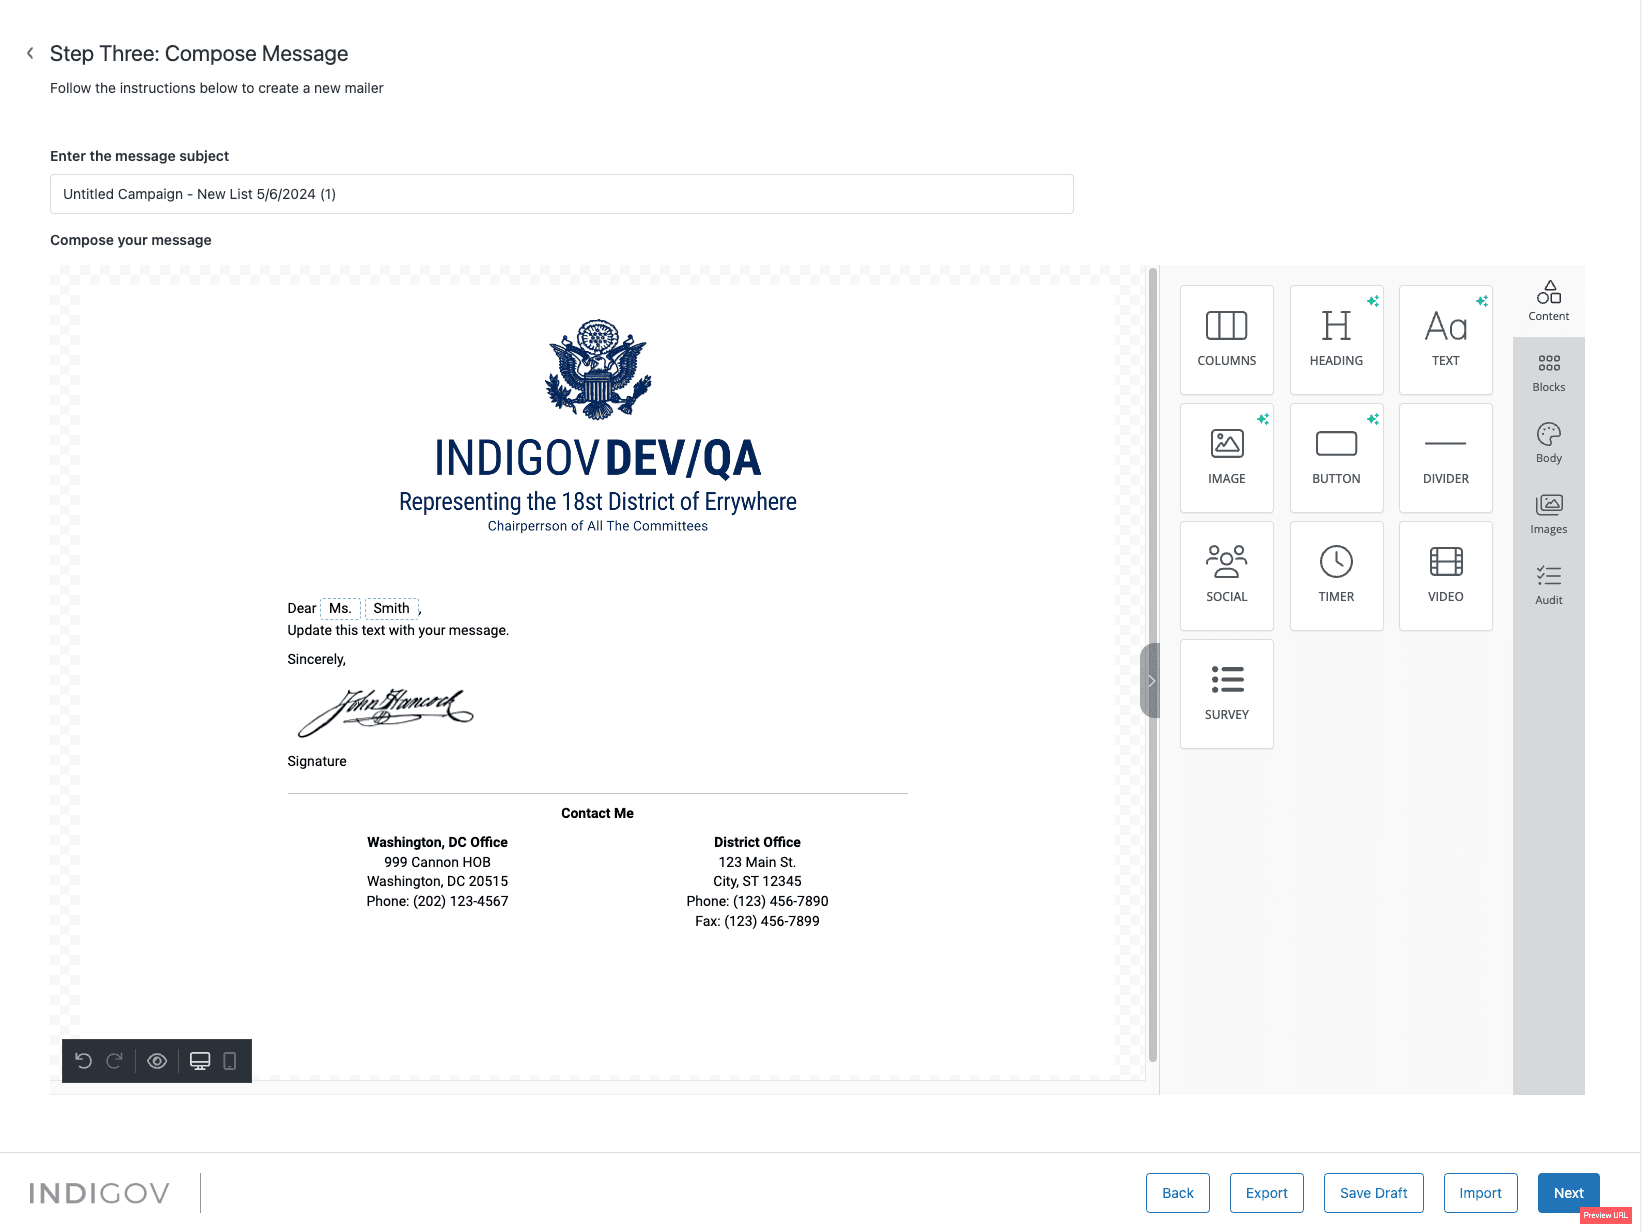Click the Back button
Image resolution: width=1643 pixels, height=1232 pixels.
click(1178, 1193)
